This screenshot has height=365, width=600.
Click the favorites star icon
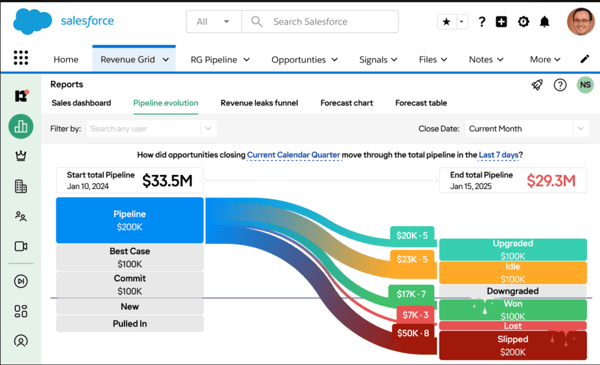pyautogui.click(x=447, y=22)
